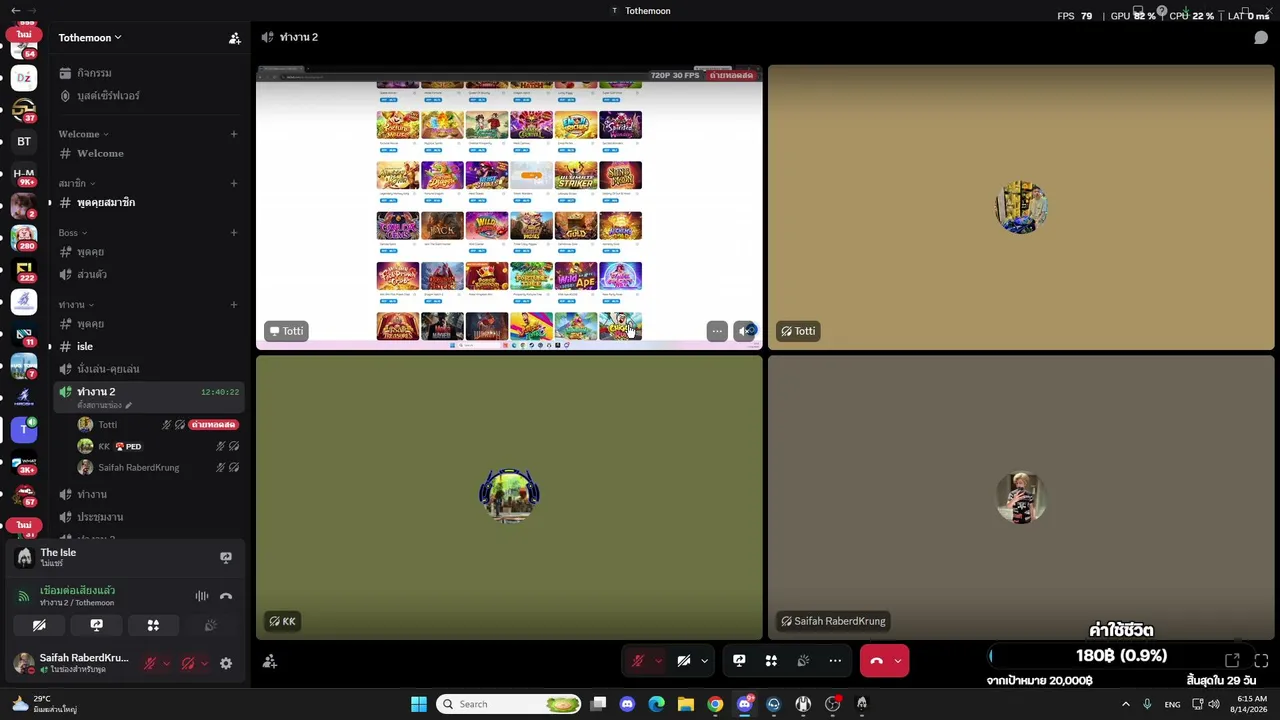Open microphone options in the call bar
This screenshot has height=720, width=1280.
point(657,661)
